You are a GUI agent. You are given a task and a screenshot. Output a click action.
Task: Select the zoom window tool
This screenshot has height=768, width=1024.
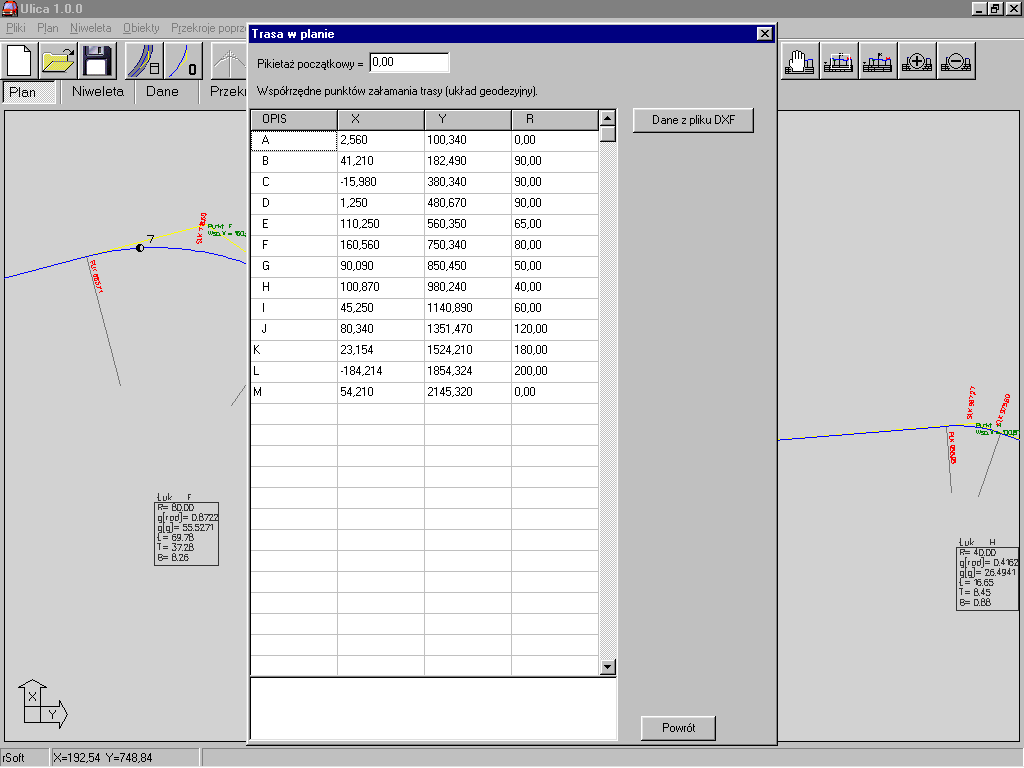coord(838,62)
